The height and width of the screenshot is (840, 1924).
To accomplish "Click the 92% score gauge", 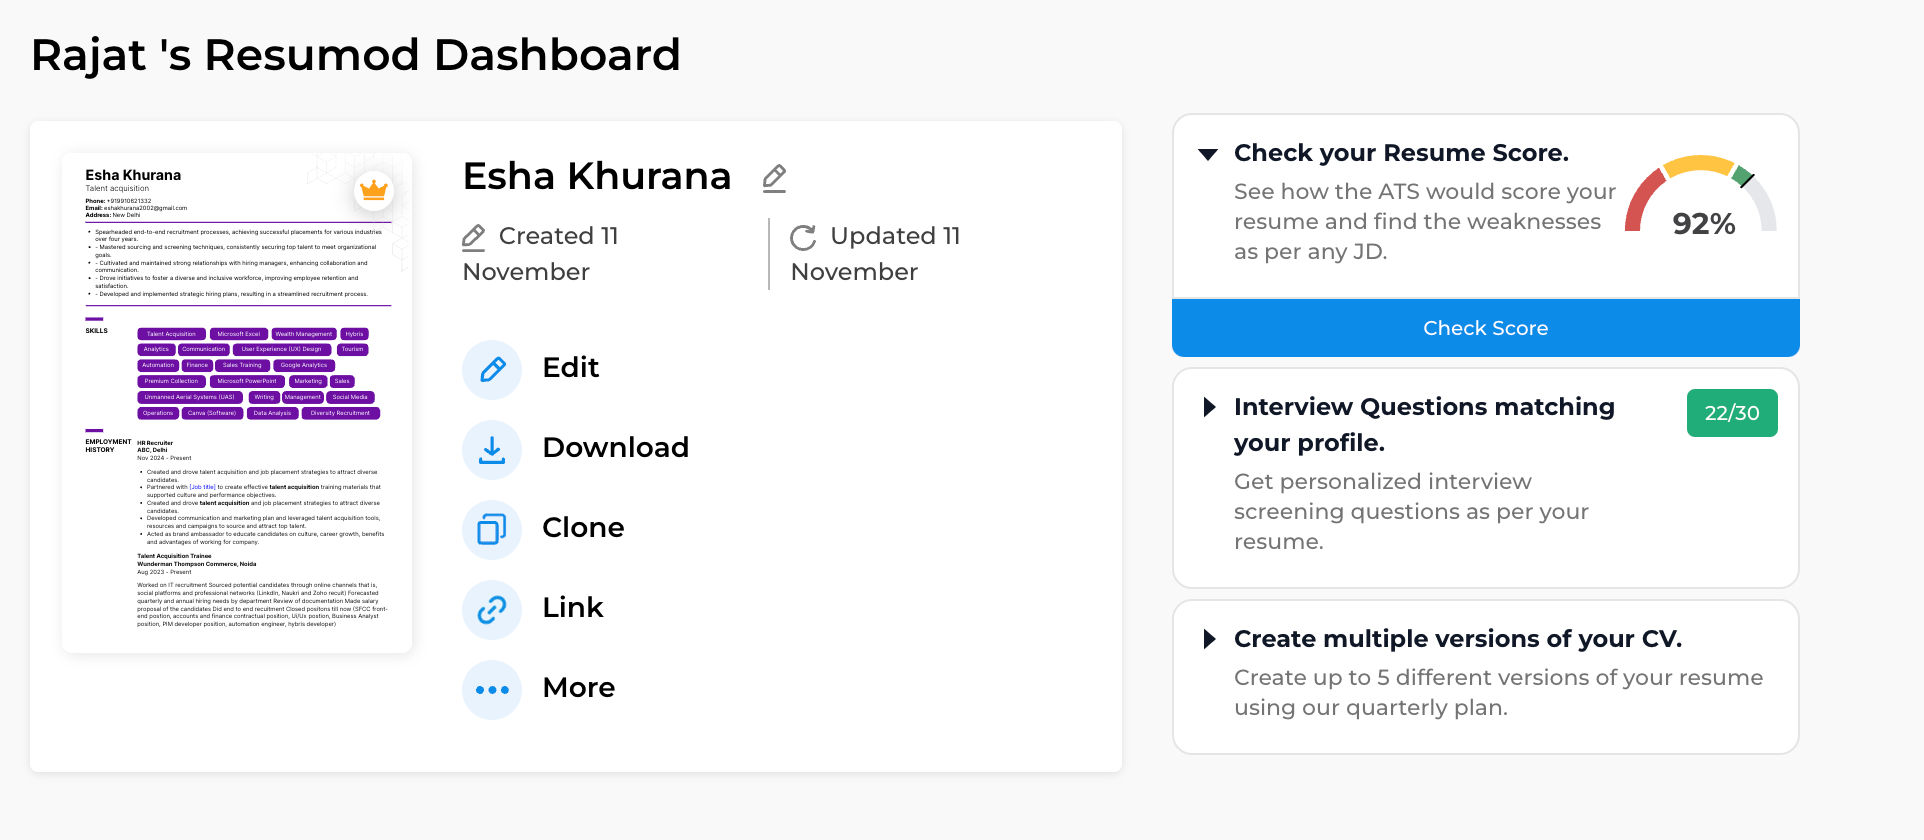I will pyautogui.click(x=1701, y=197).
